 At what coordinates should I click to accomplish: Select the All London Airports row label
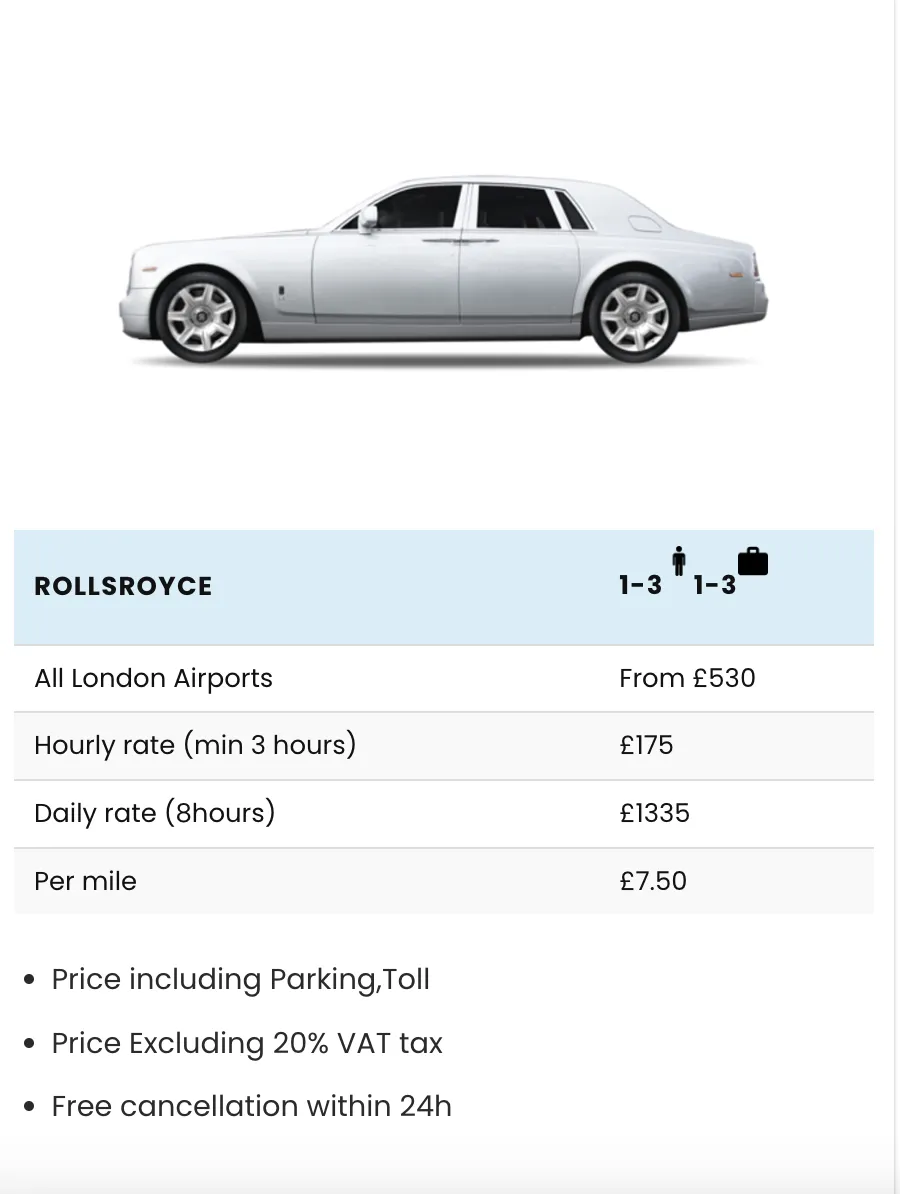pos(153,678)
